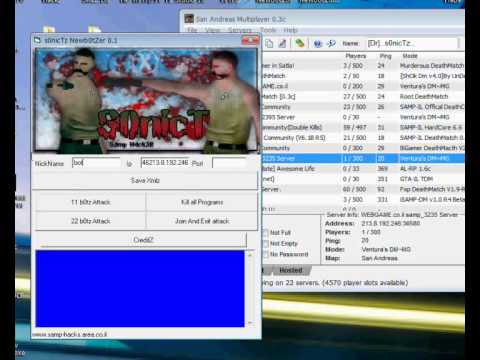Image resolution: width=480 pixels, height=360 pixels.
Task: Click the 11 b0tz Attack button
Action: [90, 202]
